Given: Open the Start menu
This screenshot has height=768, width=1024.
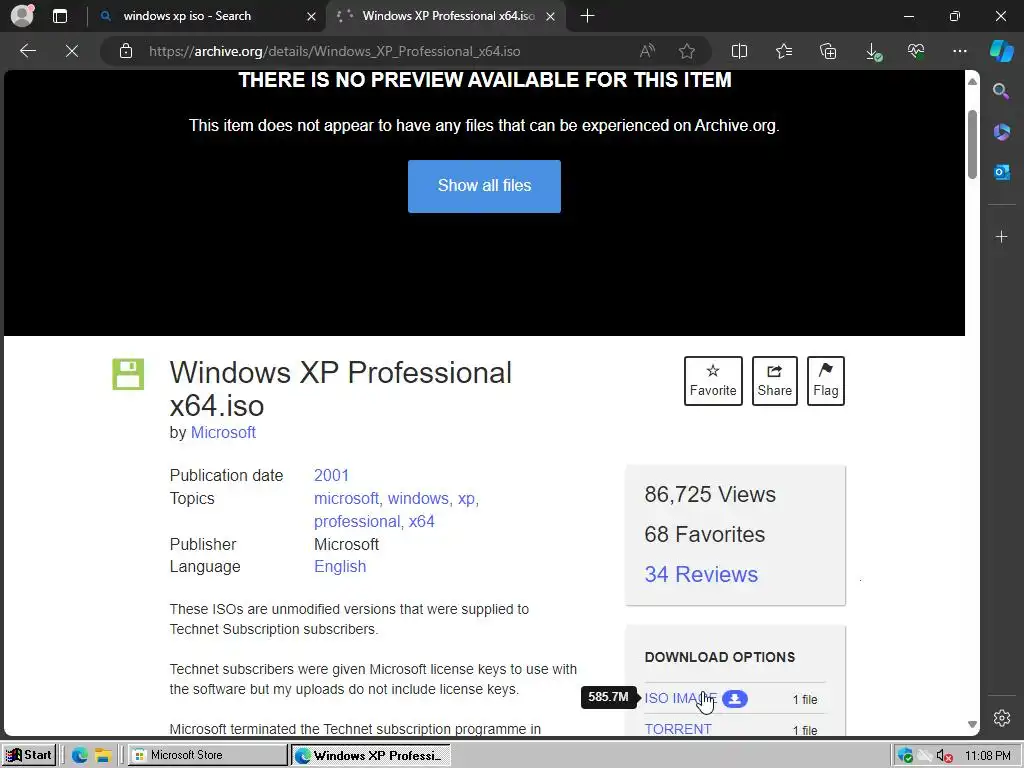Looking at the screenshot, I should click(29, 755).
